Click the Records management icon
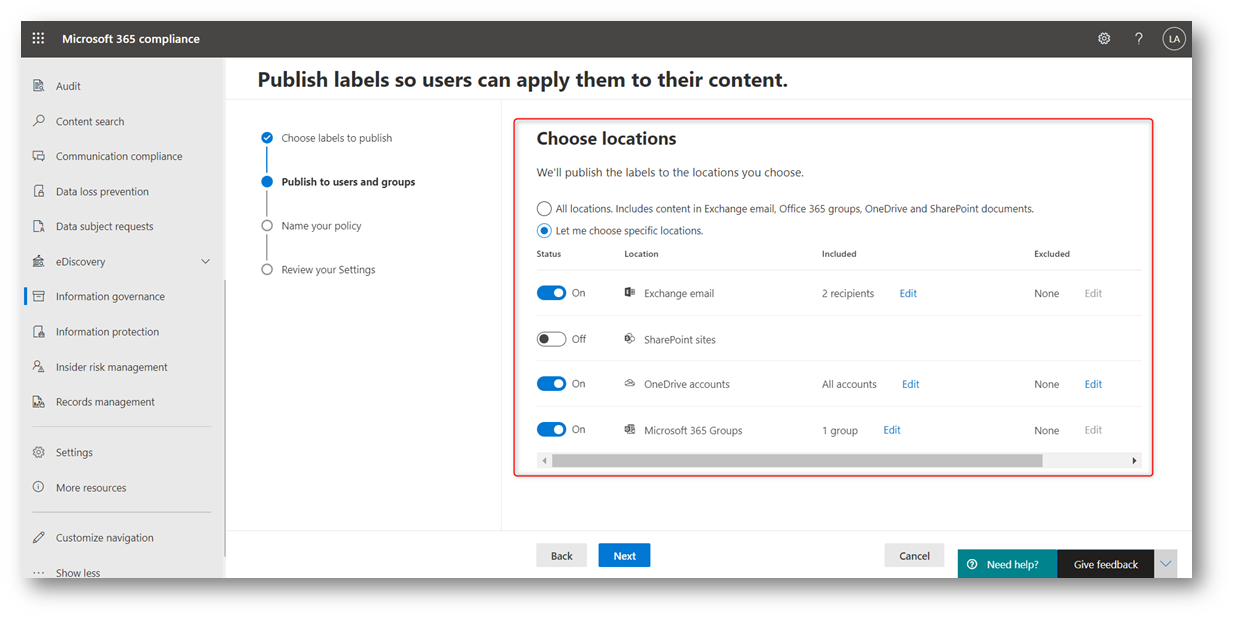This screenshot has width=1234, height=620. pyautogui.click(x=39, y=402)
